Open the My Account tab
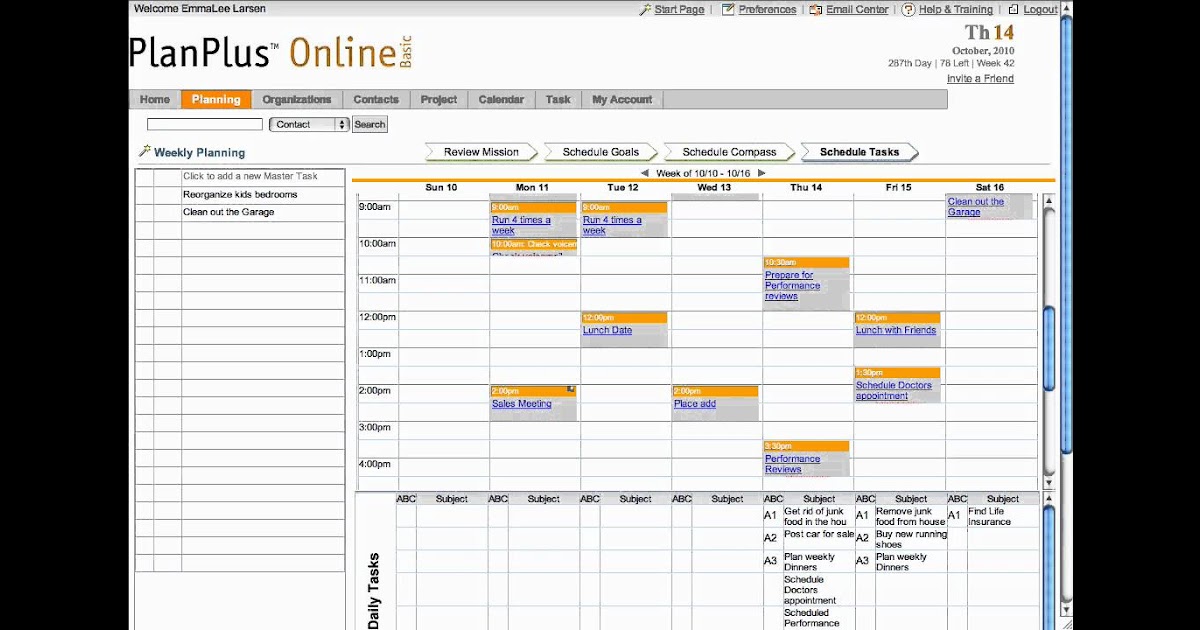This screenshot has width=1200, height=630. click(x=622, y=99)
